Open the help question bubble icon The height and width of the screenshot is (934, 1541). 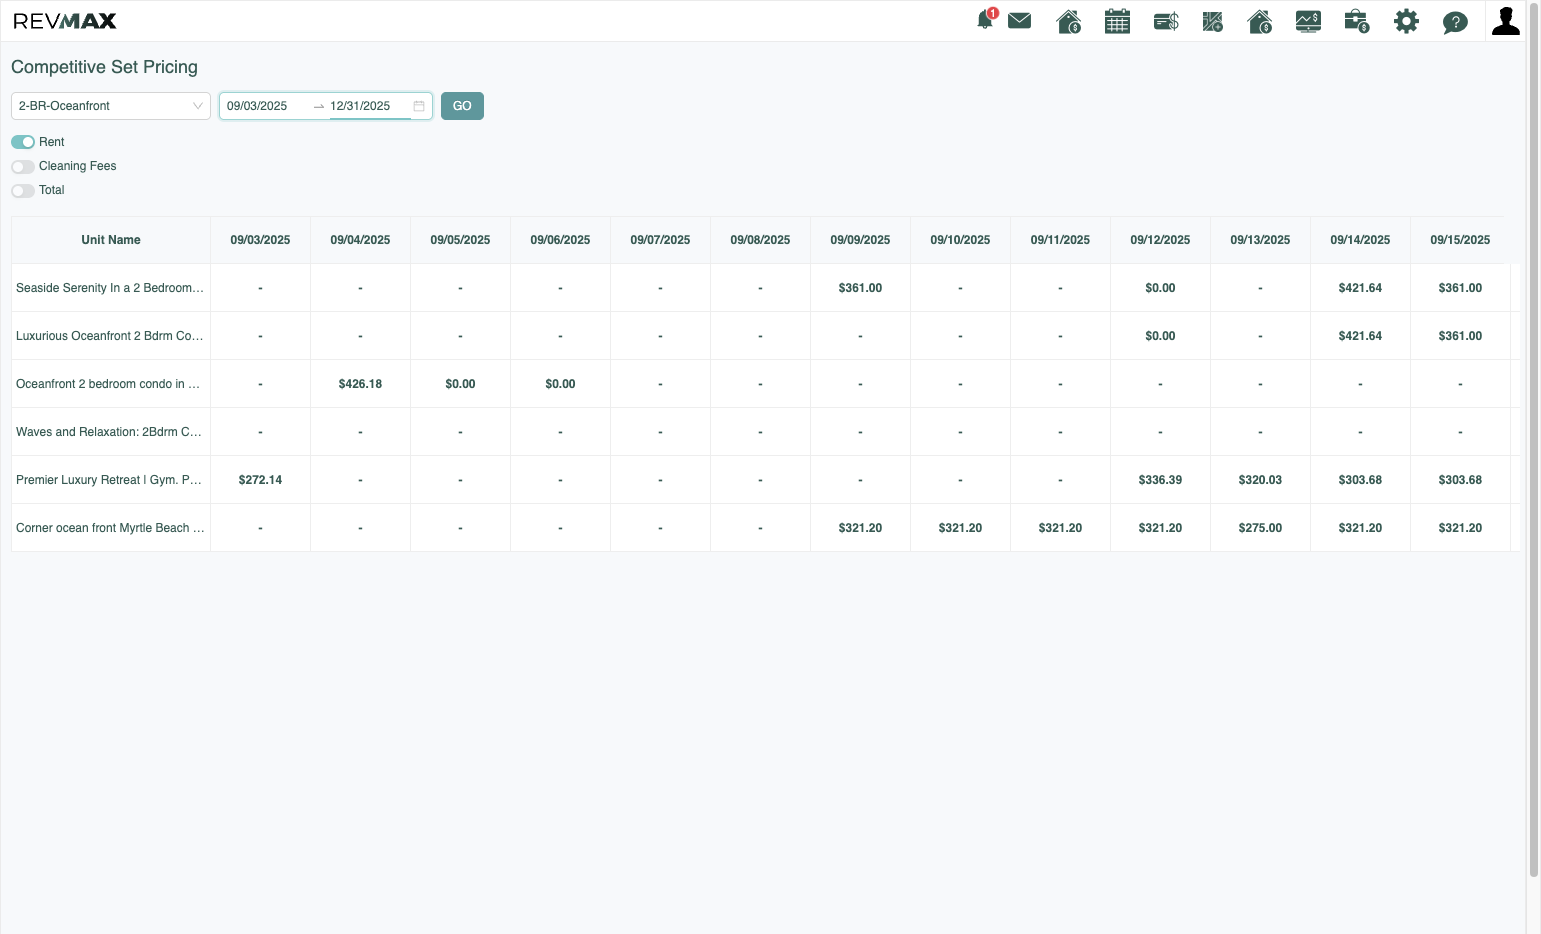click(1455, 22)
